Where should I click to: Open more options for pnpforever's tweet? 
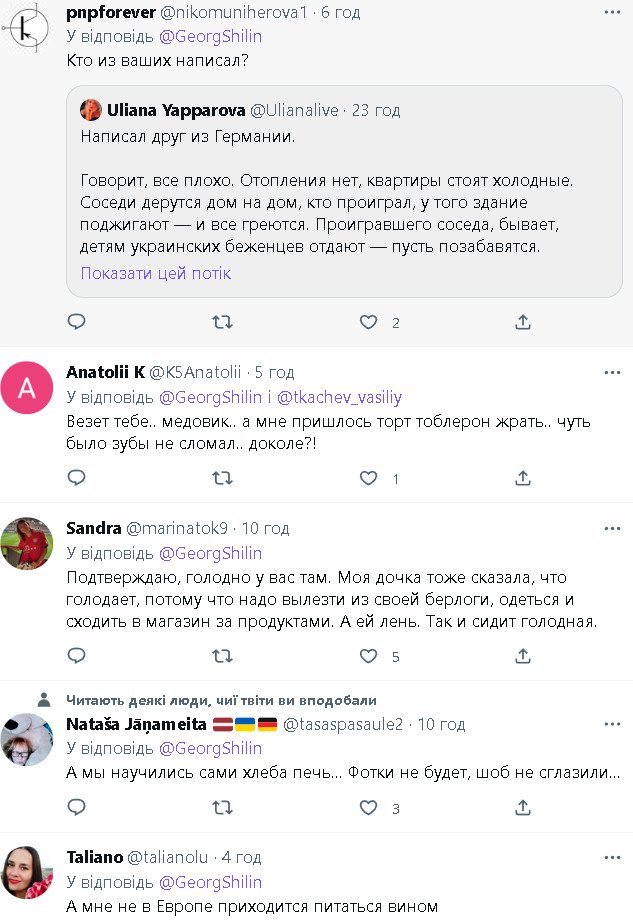point(612,13)
